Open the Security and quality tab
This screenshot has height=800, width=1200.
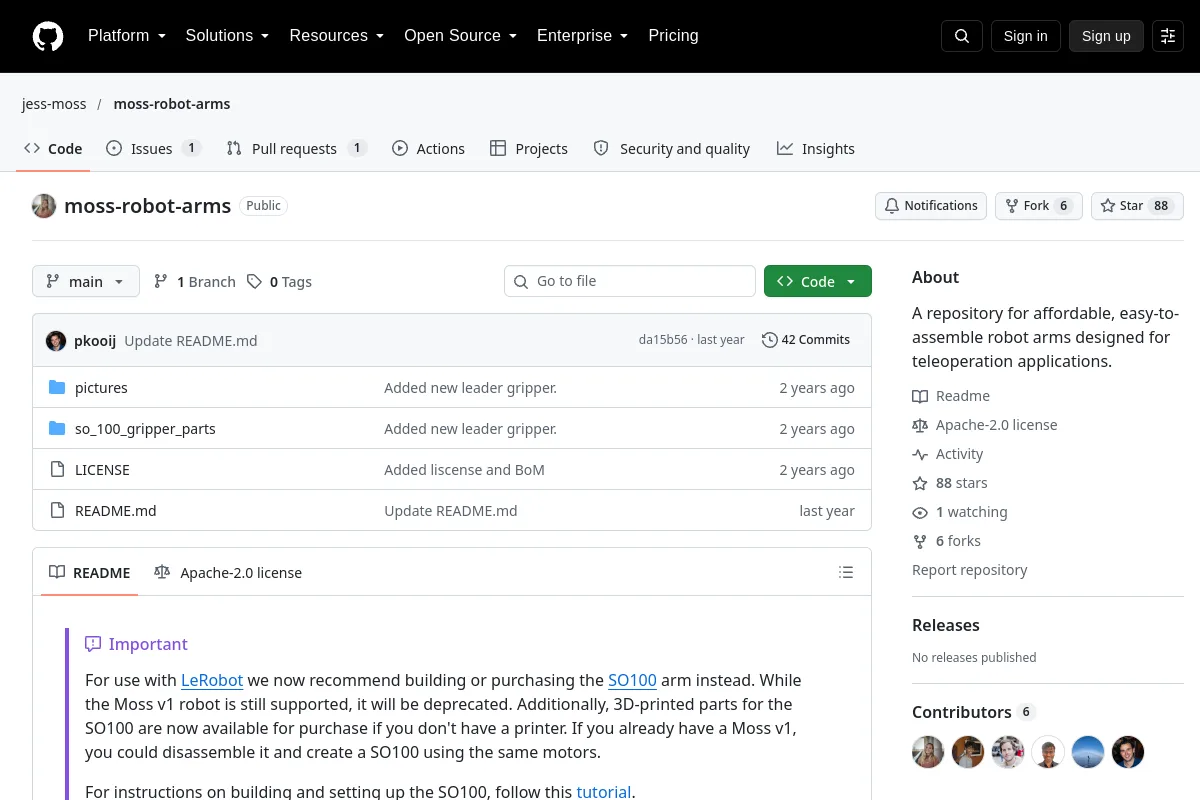tap(671, 148)
